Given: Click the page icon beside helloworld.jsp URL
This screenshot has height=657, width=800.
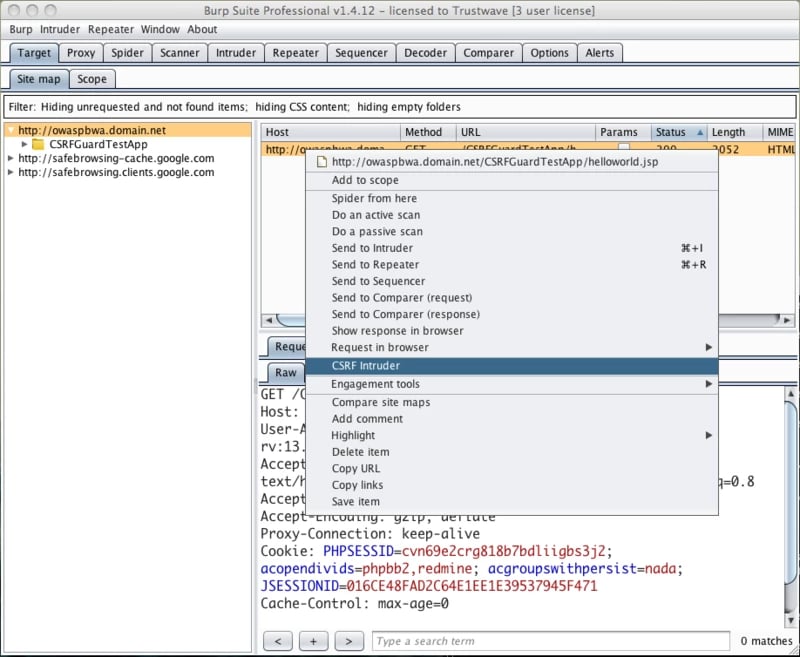Looking at the screenshot, I should pos(321,161).
